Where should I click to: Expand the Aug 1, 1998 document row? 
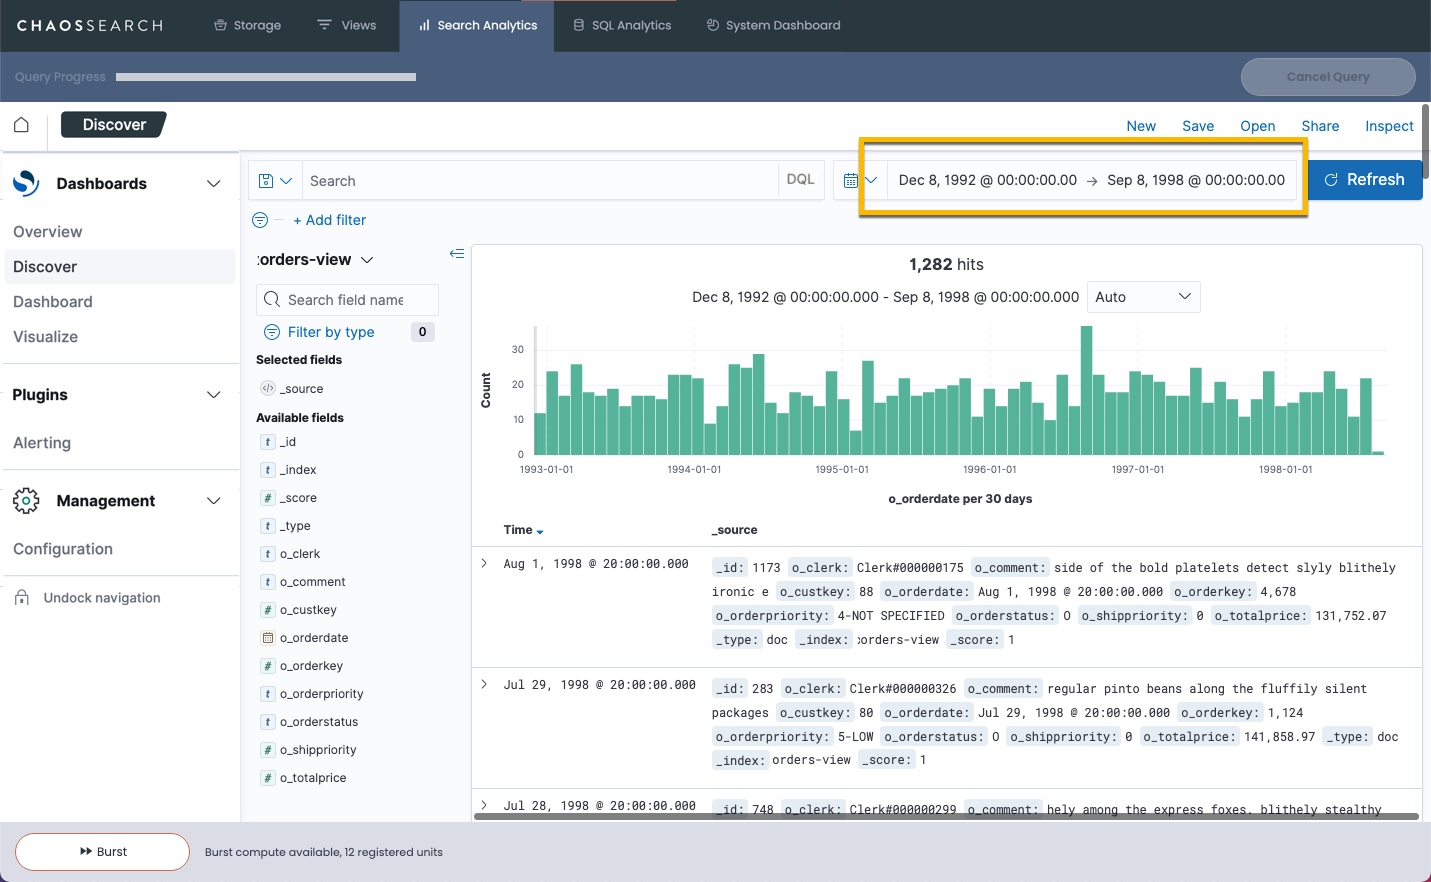pos(484,564)
